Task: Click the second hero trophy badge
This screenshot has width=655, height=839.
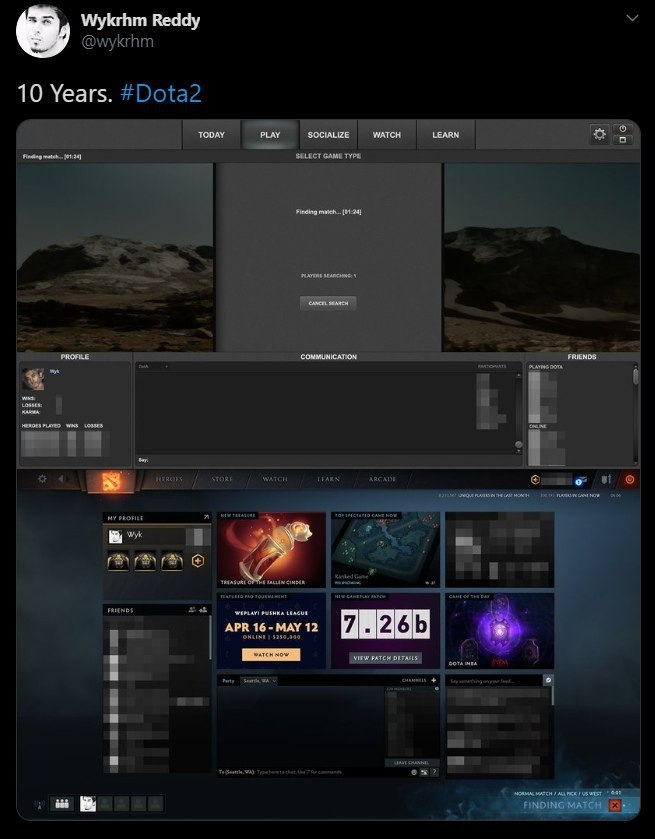Action: pyautogui.click(x=145, y=561)
